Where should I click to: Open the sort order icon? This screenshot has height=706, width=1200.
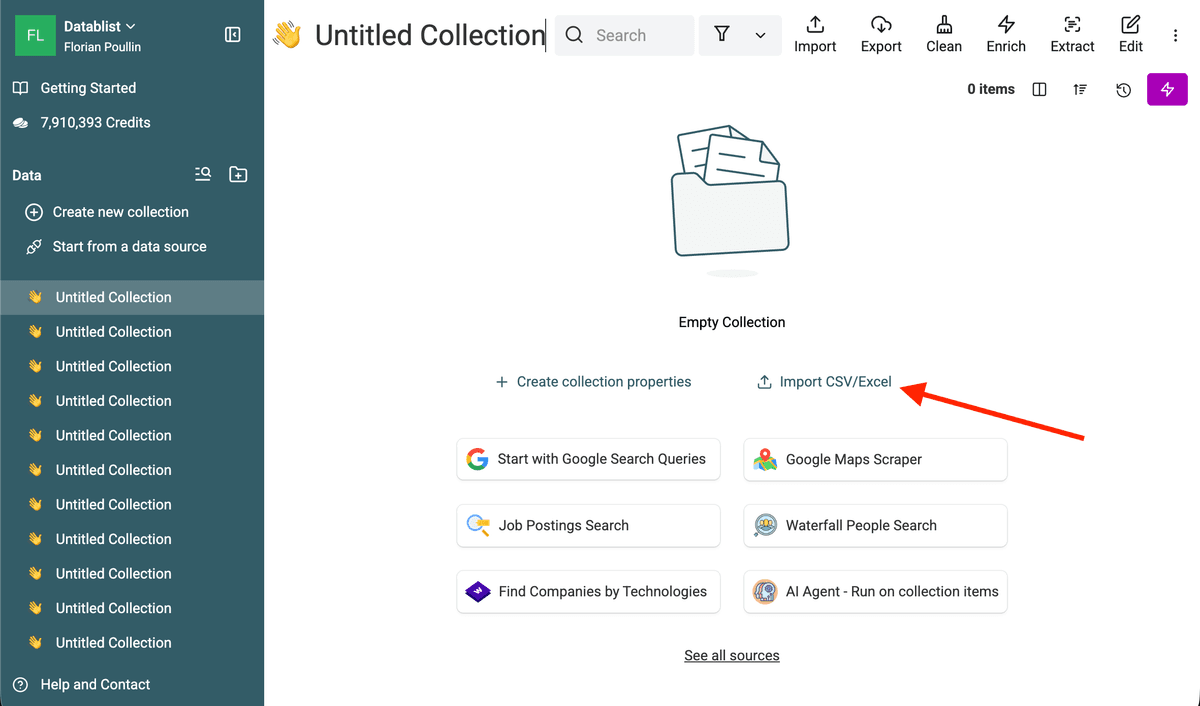point(1080,89)
